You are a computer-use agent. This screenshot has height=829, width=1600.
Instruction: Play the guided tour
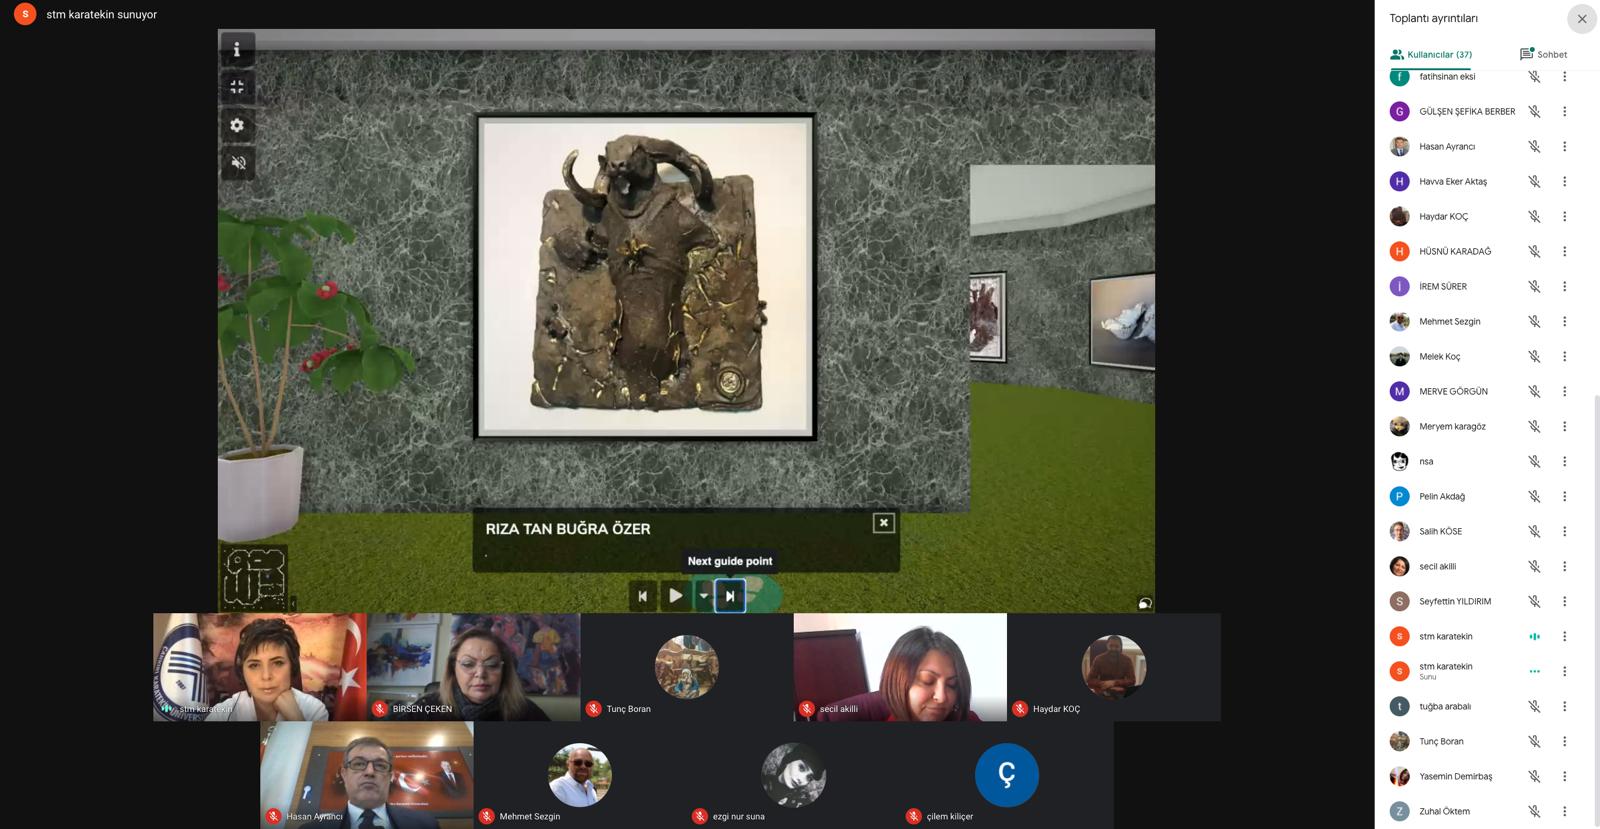[676, 596]
